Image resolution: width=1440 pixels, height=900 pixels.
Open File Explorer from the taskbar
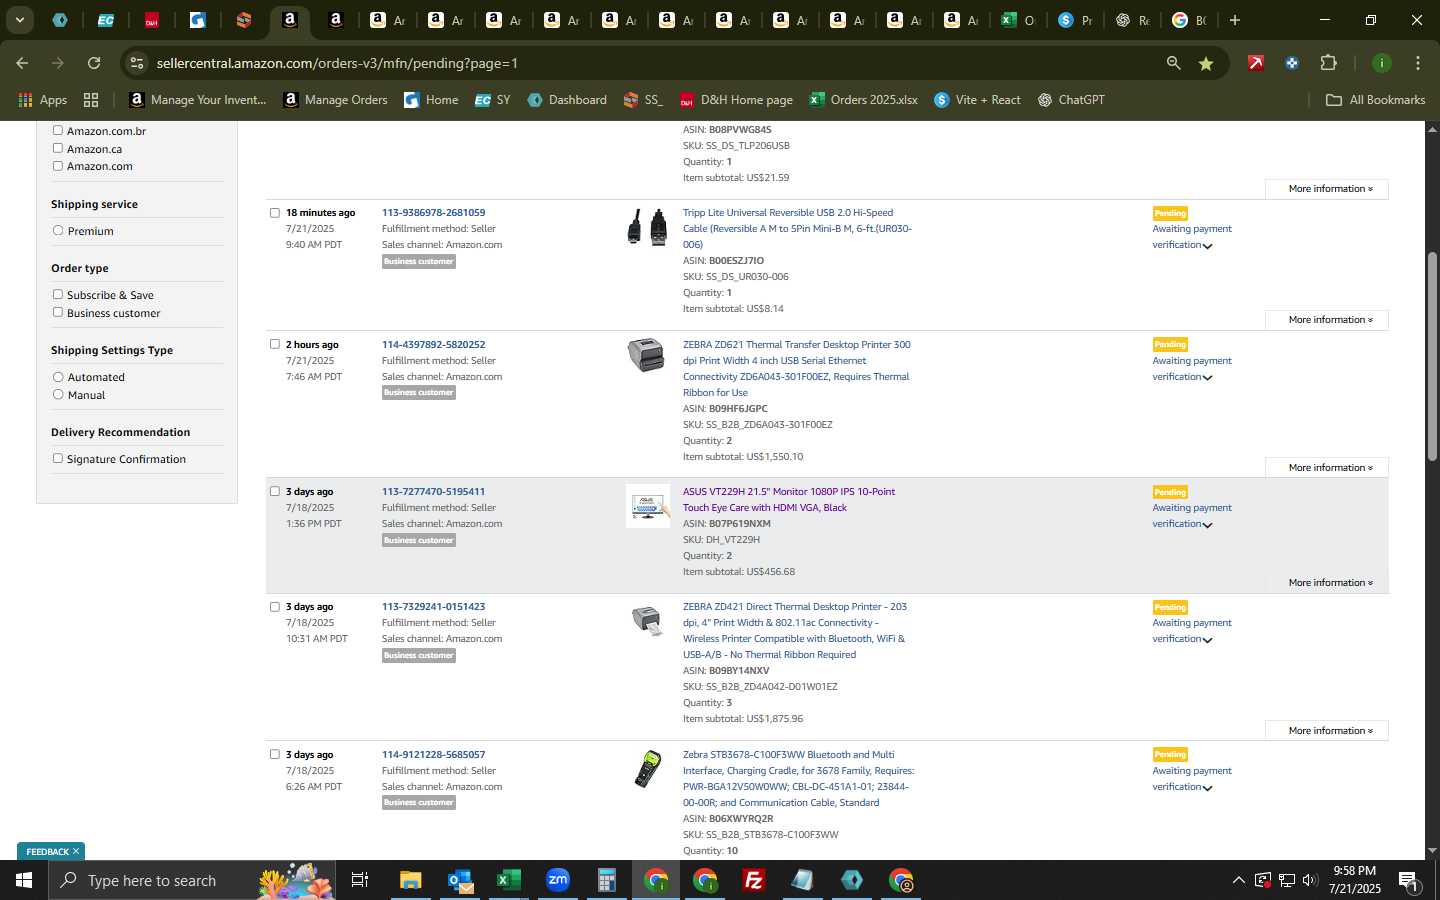410,880
